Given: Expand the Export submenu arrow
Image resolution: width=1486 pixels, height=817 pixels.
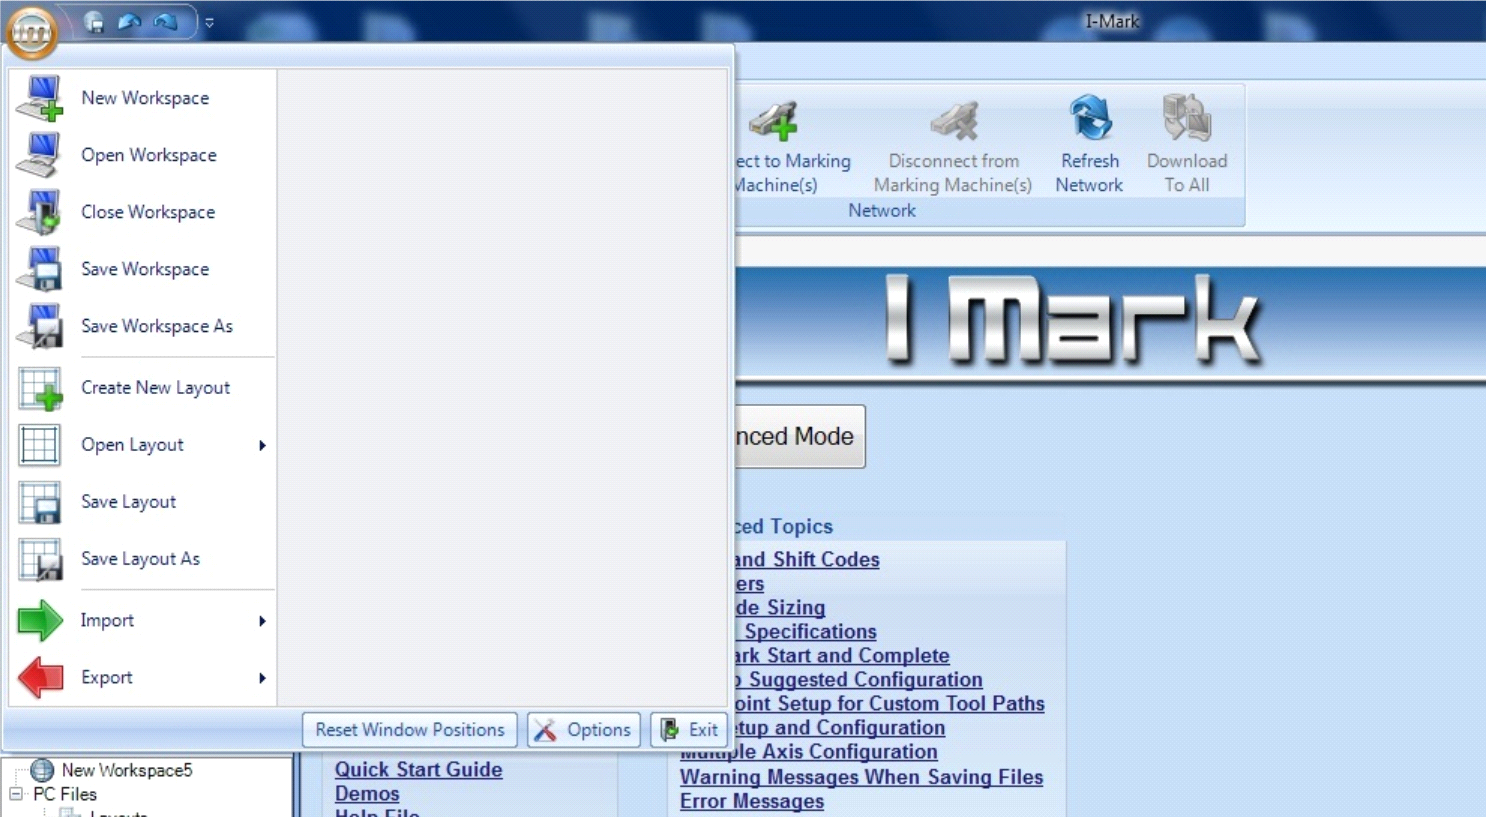Looking at the screenshot, I should pyautogui.click(x=262, y=678).
